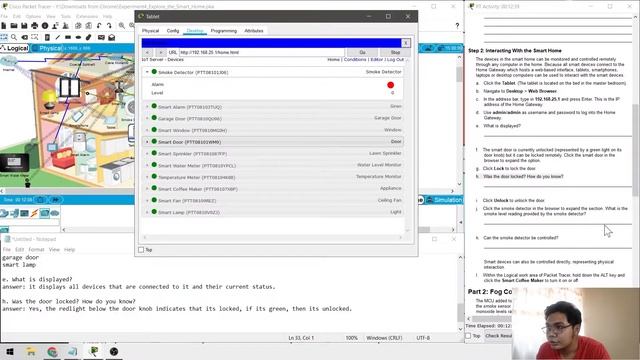Image resolution: width=640 pixels, height=360 pixels.
Task: Open the Config tab in Tablet window
Action: click(173, 31)
